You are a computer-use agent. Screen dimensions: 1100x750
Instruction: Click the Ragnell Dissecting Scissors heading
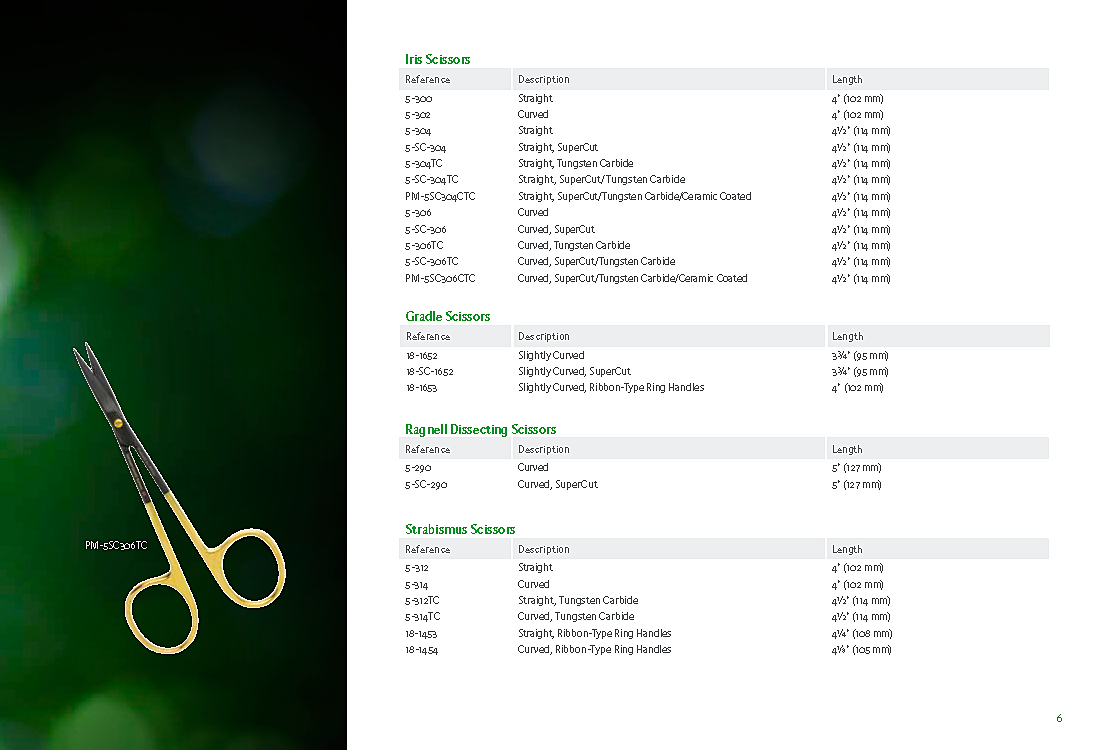point(480,430)
